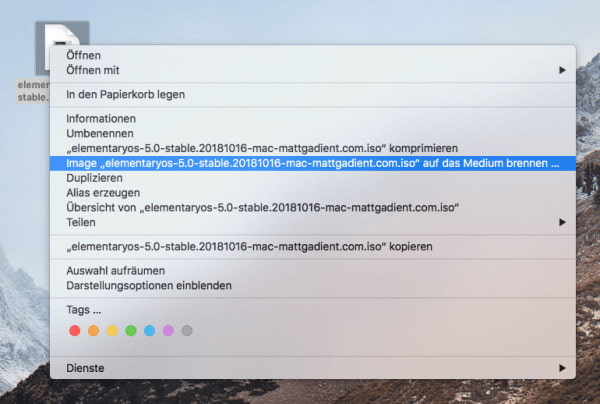Apply the red tag color

pos(75,331)
